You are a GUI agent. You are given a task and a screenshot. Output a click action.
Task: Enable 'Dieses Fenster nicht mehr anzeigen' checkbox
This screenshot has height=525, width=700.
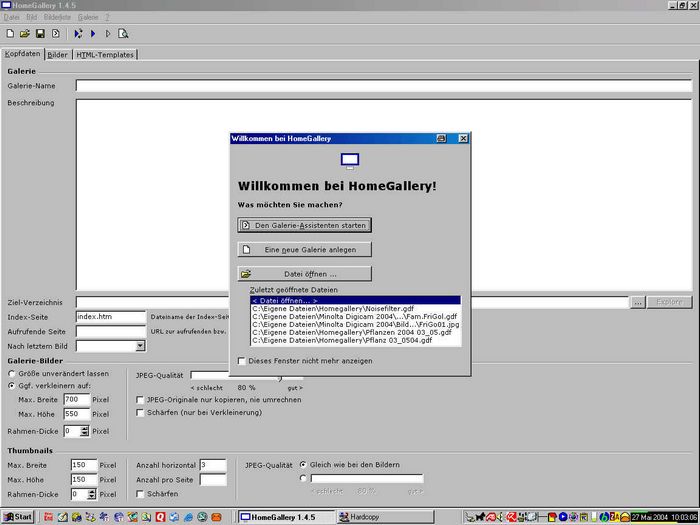coord(242,361)
